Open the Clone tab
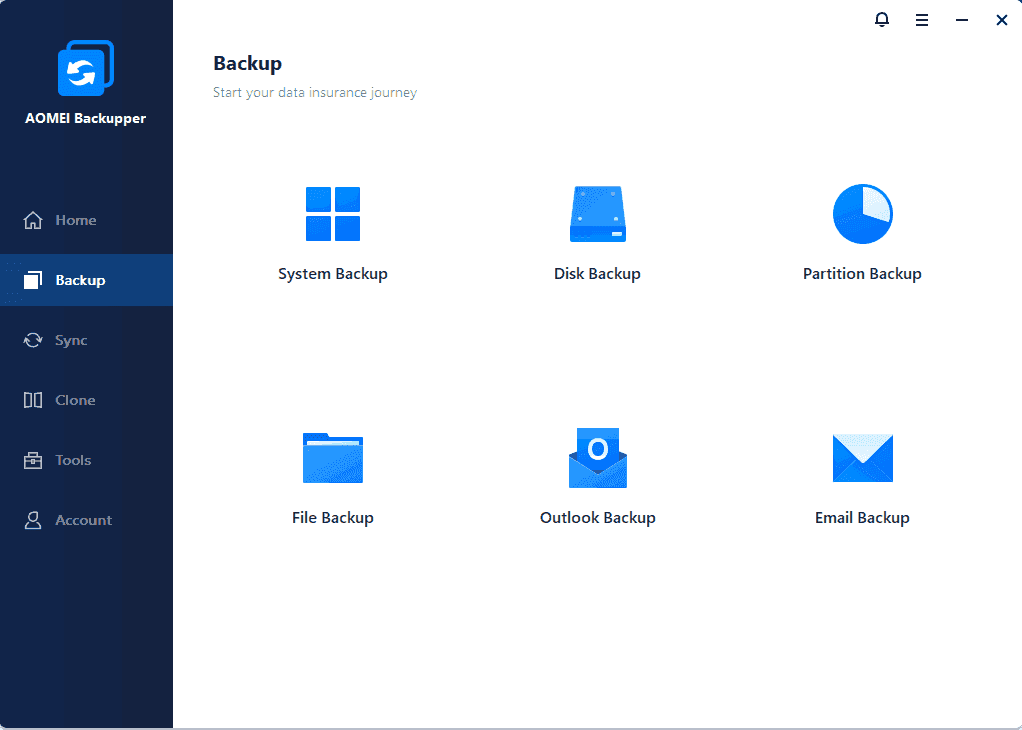 86,400
